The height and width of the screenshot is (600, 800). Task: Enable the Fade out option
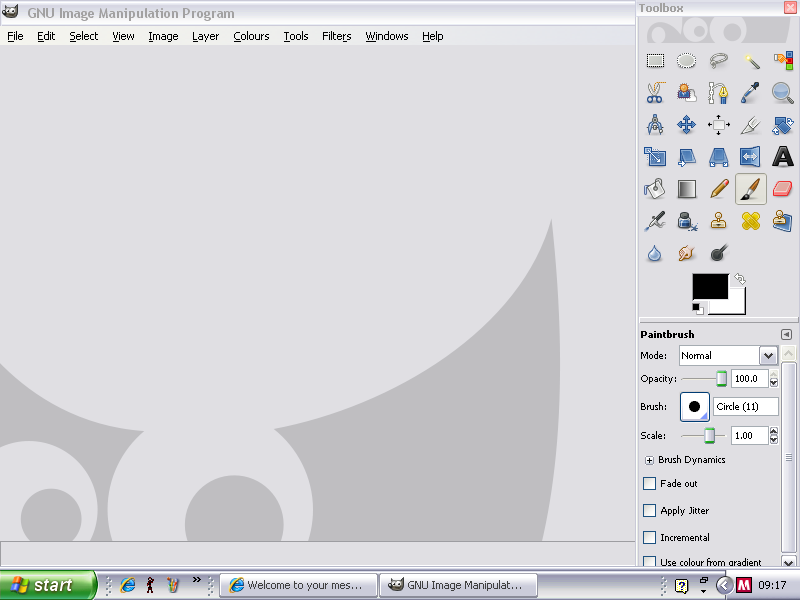coord(649,483)
